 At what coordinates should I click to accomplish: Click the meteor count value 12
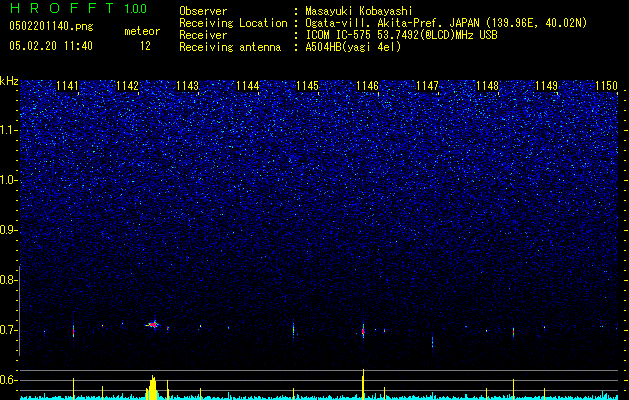(x=145, y=46)
